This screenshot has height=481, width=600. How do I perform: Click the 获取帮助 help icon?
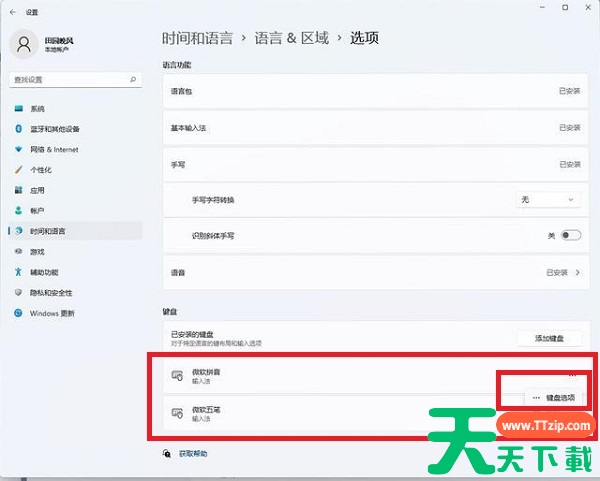coord(167,454)
